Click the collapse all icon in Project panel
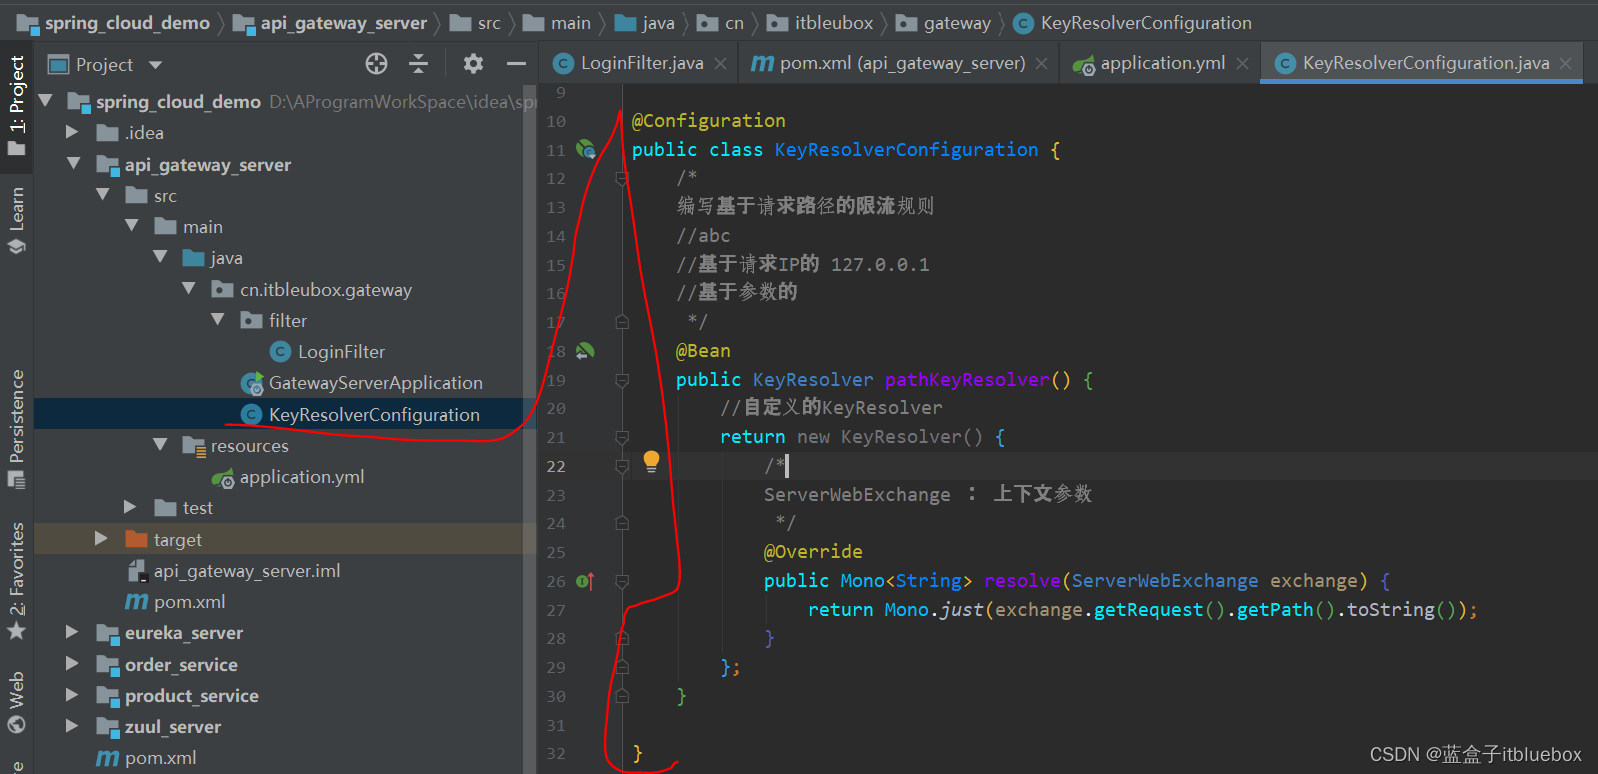The width and height of the screenshot is (1598, 774). click(419, 64)
